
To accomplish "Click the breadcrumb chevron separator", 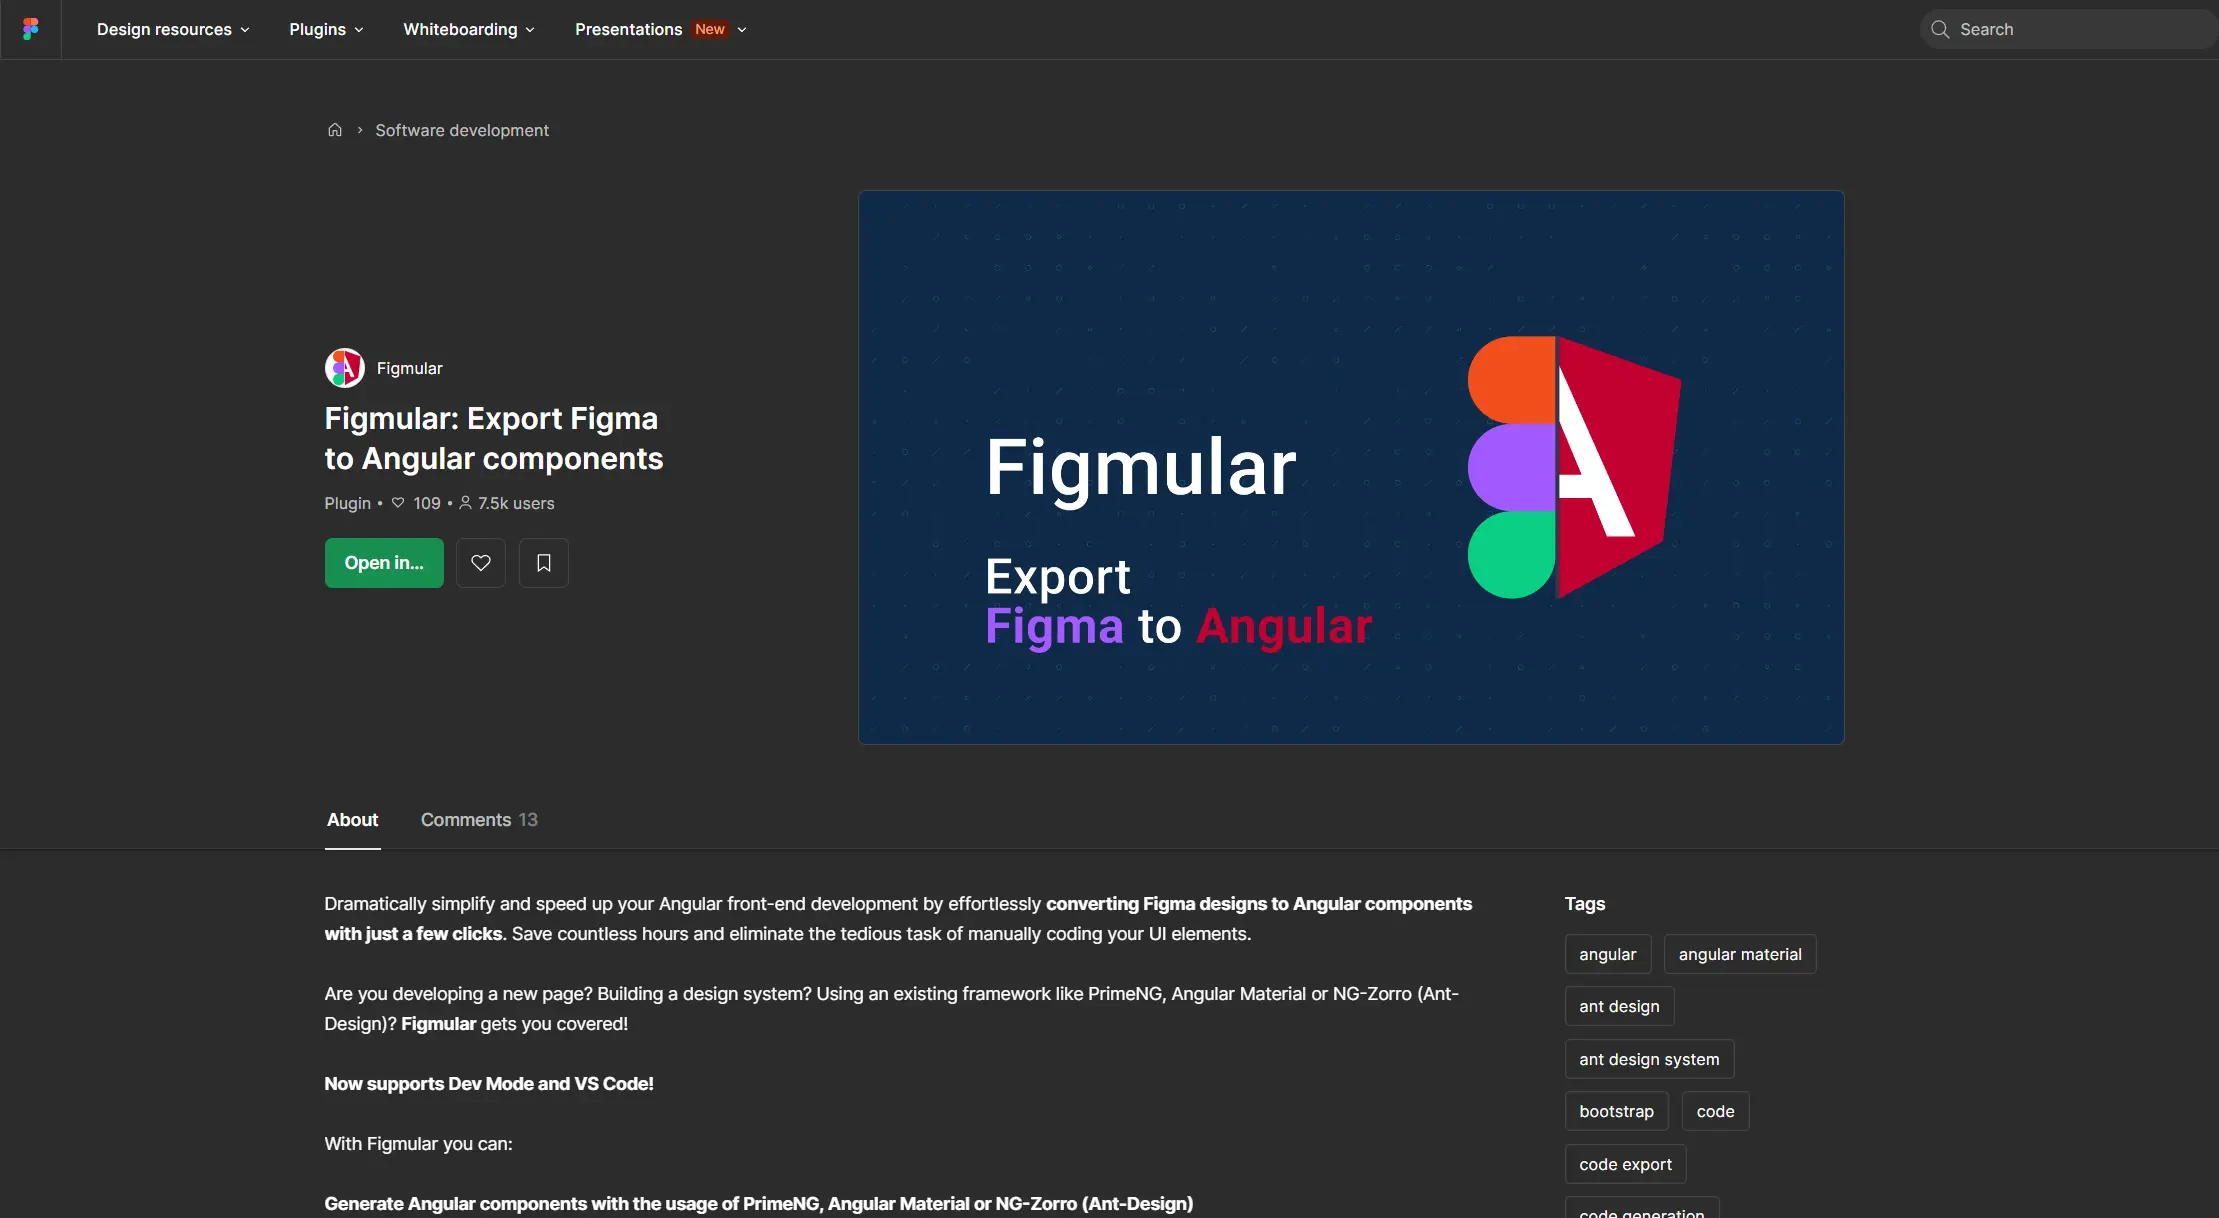I will (359, 130).
